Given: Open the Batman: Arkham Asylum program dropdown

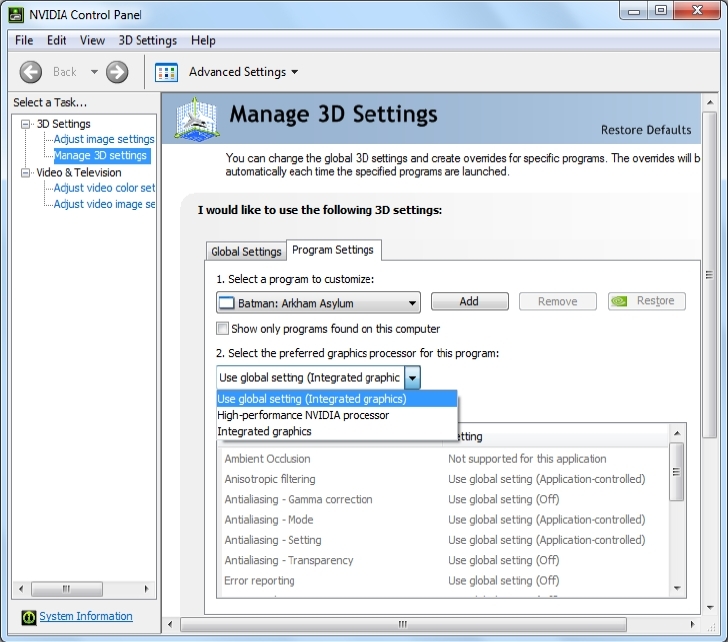Looking at the screenshot, I should coord(318,303).
